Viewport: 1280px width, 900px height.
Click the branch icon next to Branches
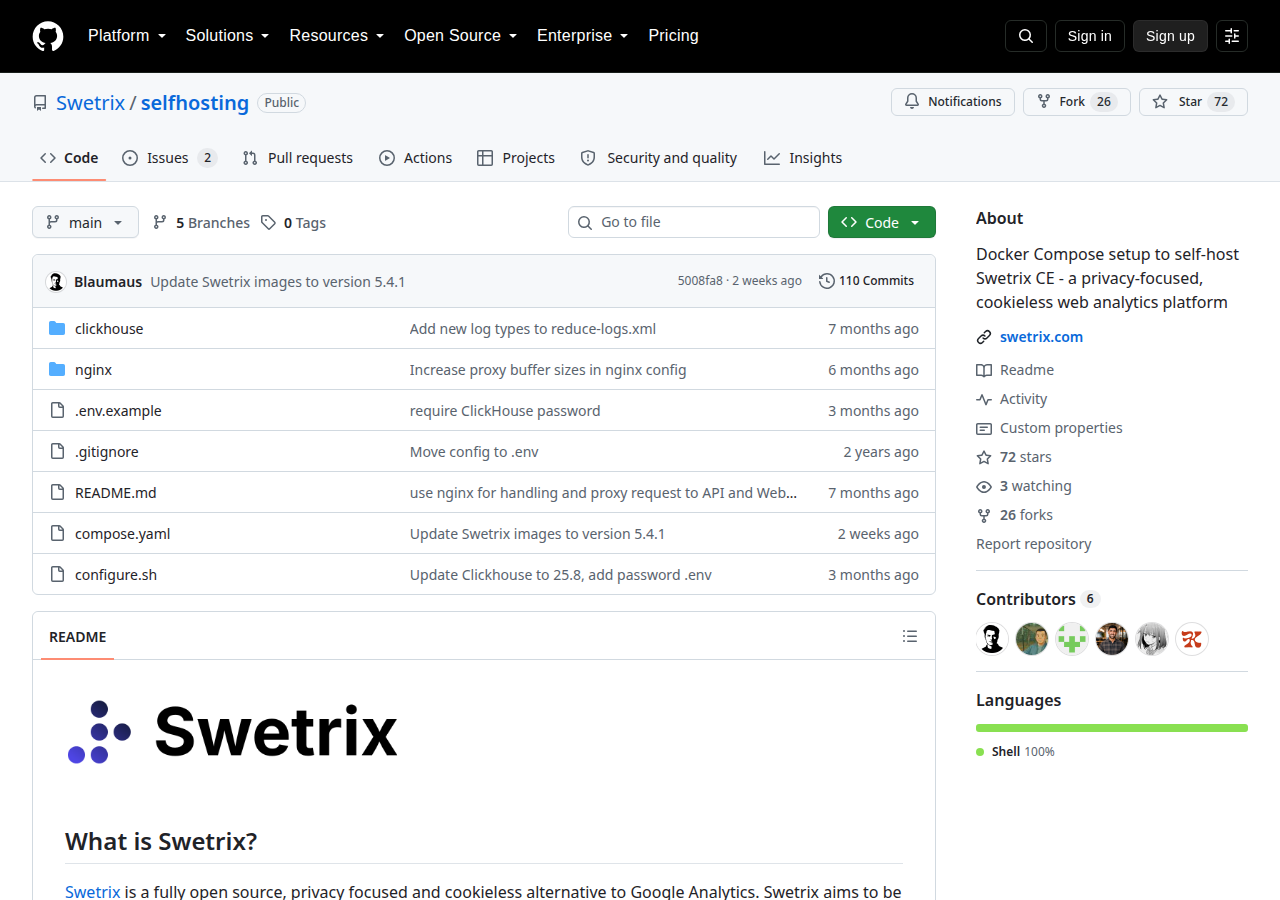point(160,223)
